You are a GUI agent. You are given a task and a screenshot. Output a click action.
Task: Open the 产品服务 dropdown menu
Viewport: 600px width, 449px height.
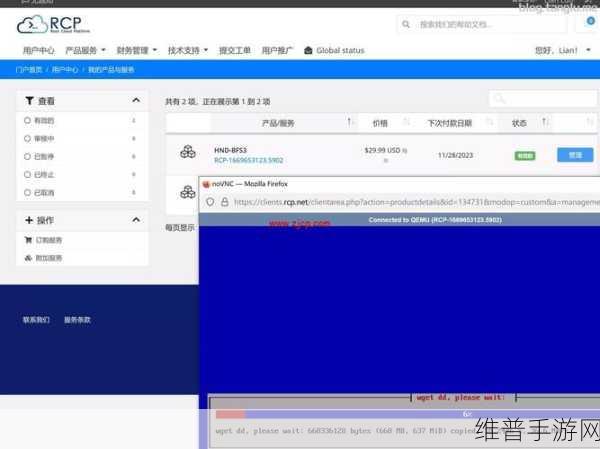click(x=85, y=50)
